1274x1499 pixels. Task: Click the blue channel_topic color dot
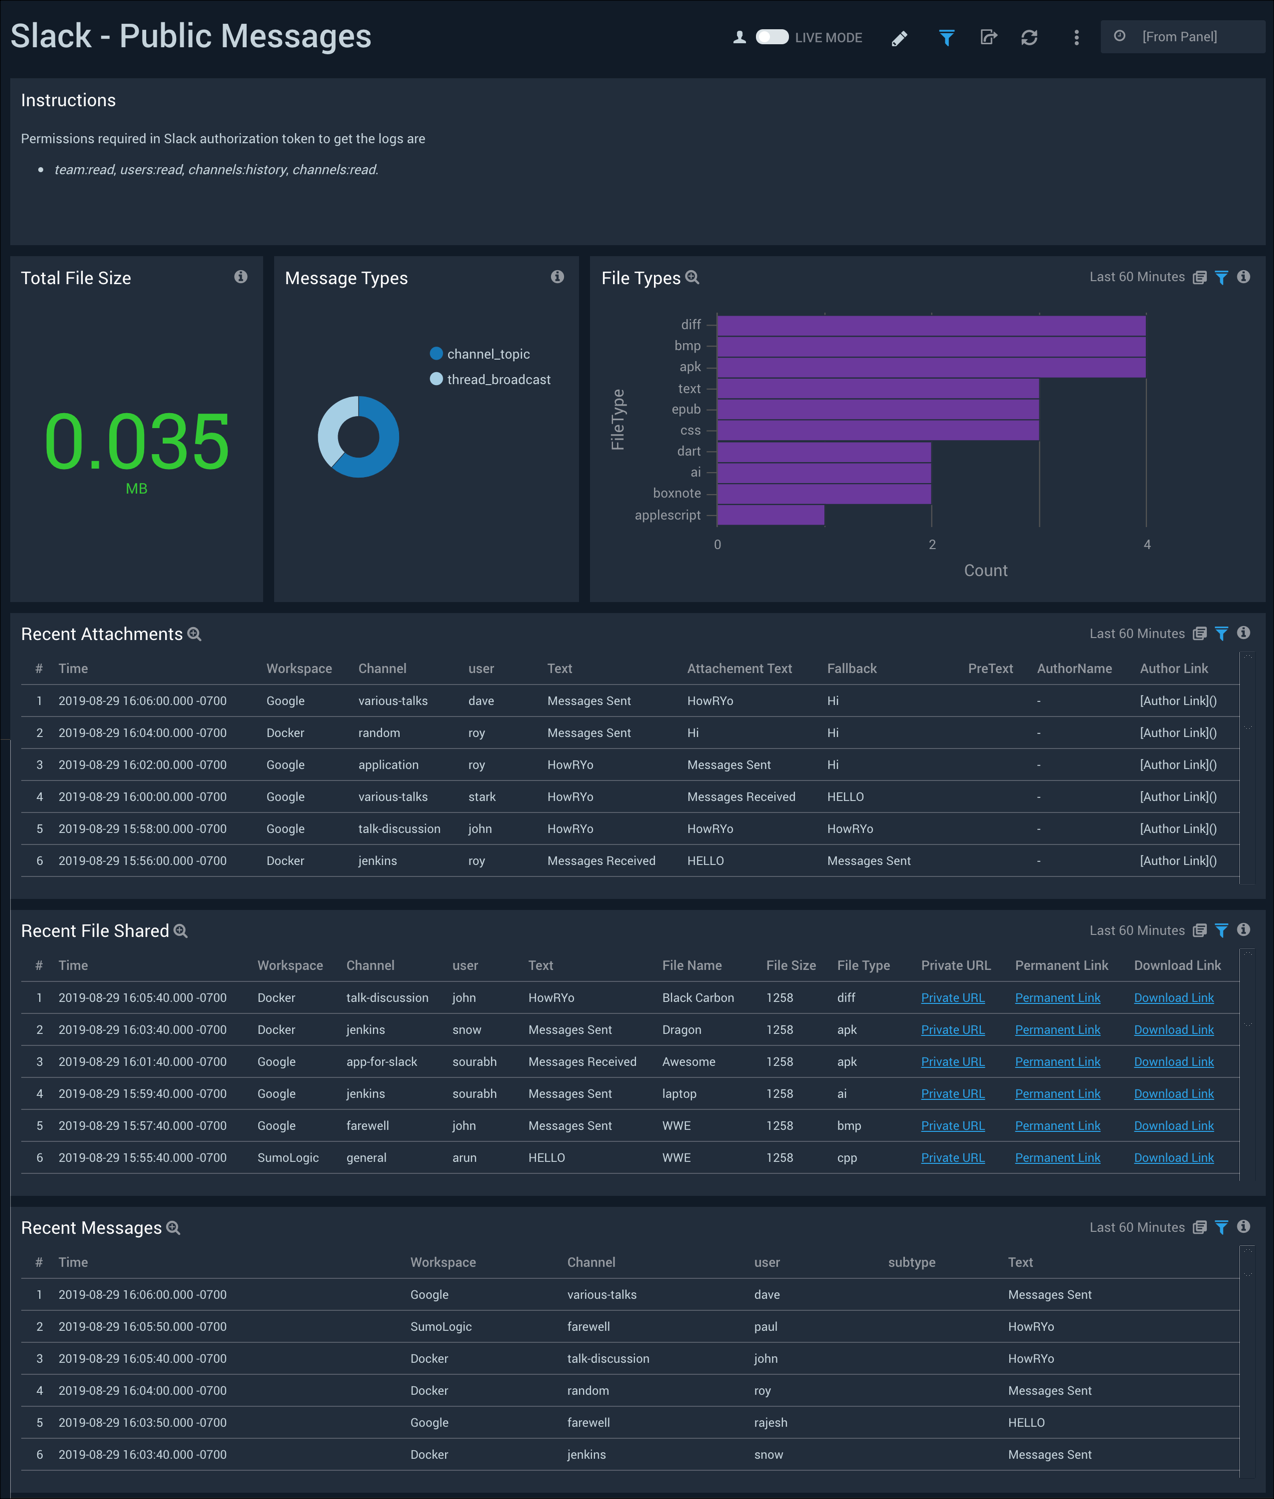click(x=436, y=353)
